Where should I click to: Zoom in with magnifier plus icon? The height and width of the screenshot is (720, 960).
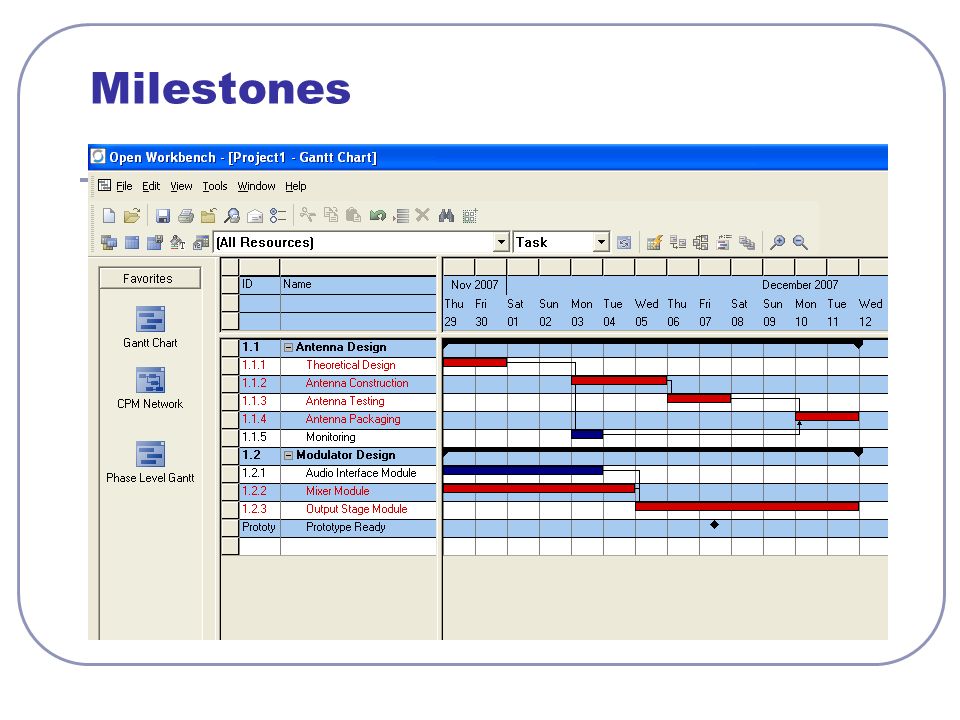click(778, 242)
